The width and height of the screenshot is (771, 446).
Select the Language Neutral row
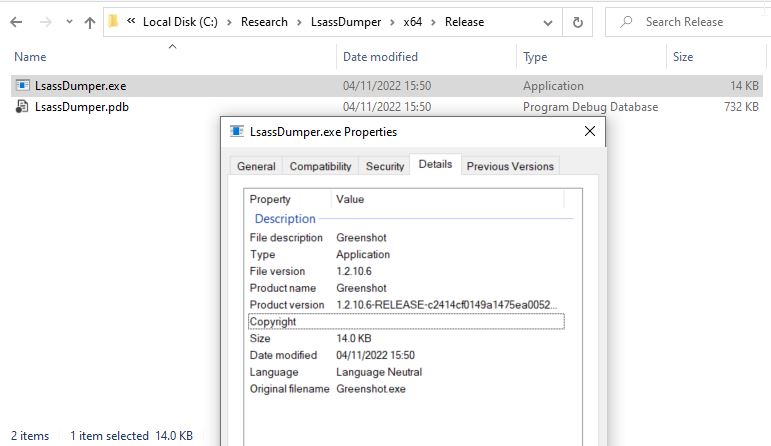[406, 372]
